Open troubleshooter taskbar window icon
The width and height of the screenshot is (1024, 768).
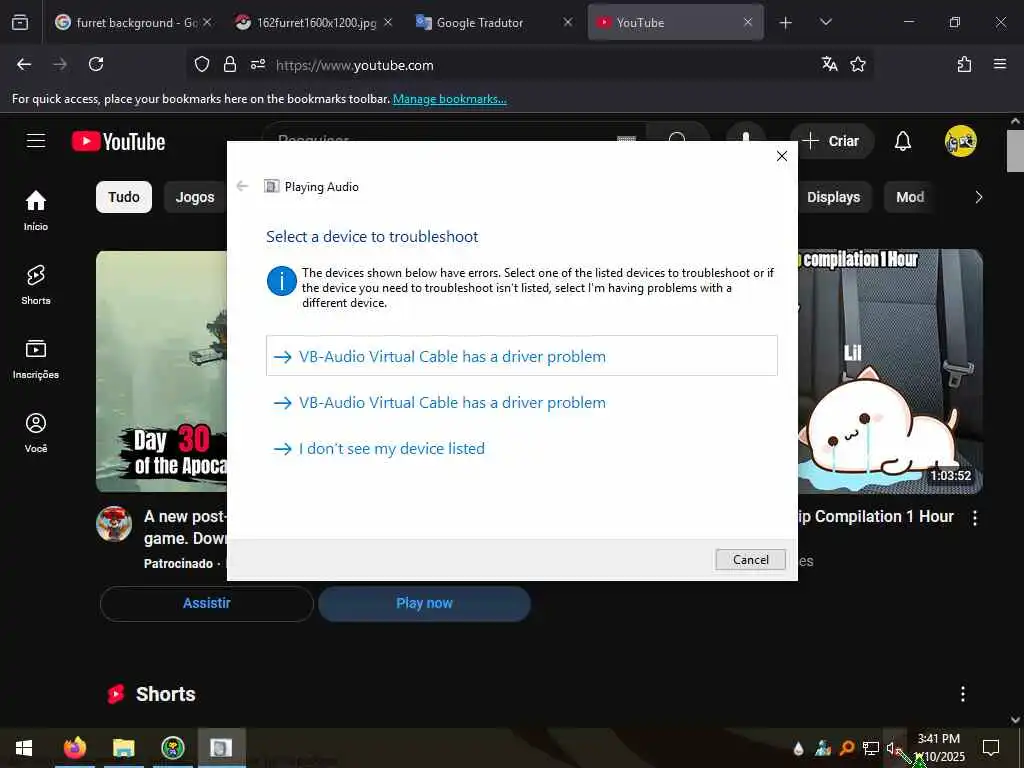(x=221, y=748)
